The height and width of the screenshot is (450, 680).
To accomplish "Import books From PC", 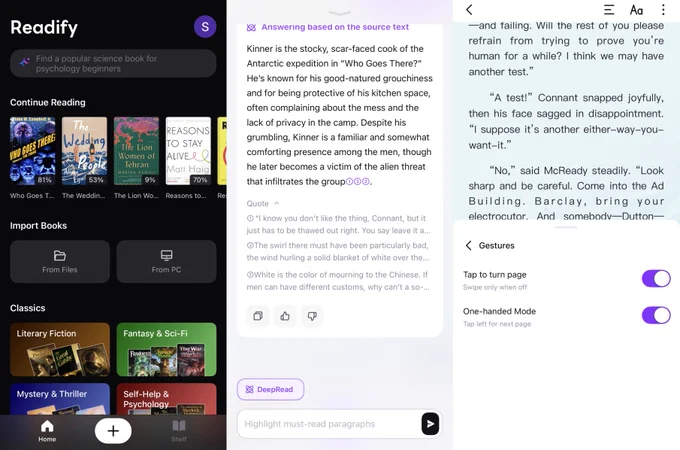I will click(x=166, y=261).
